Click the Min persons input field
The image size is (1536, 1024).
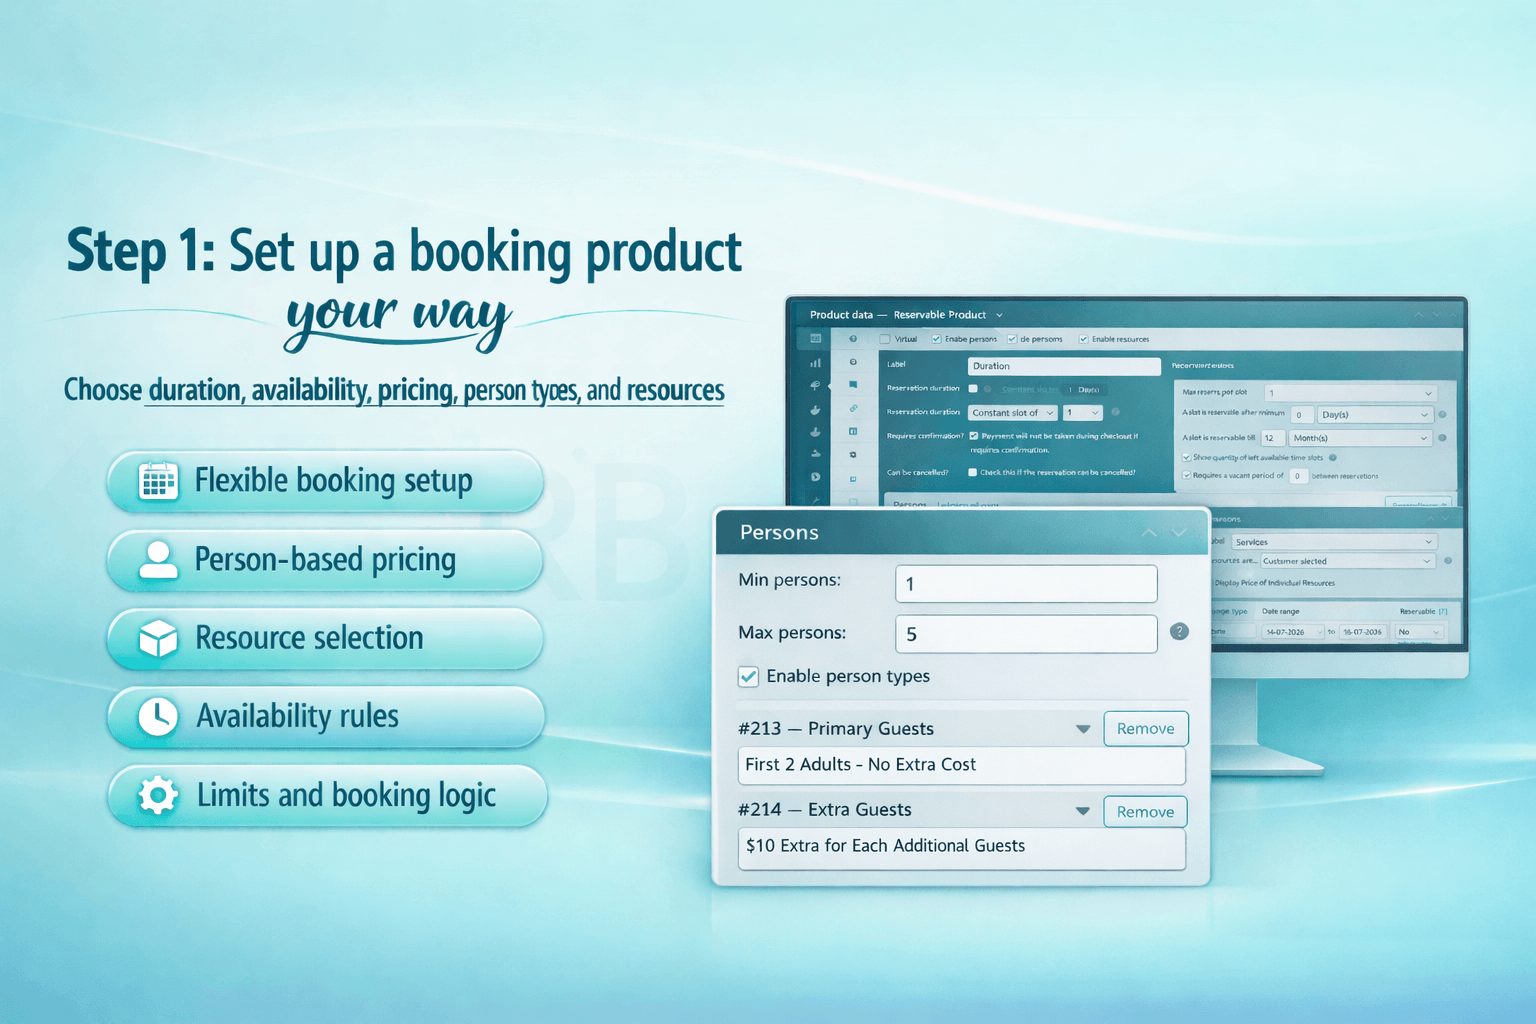(1025, 583)
